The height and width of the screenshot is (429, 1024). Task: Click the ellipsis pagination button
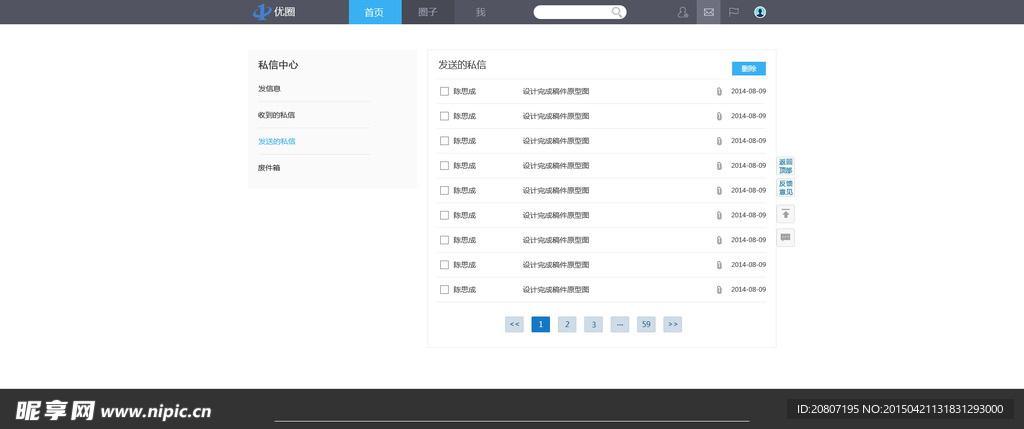tap(620, 325)
